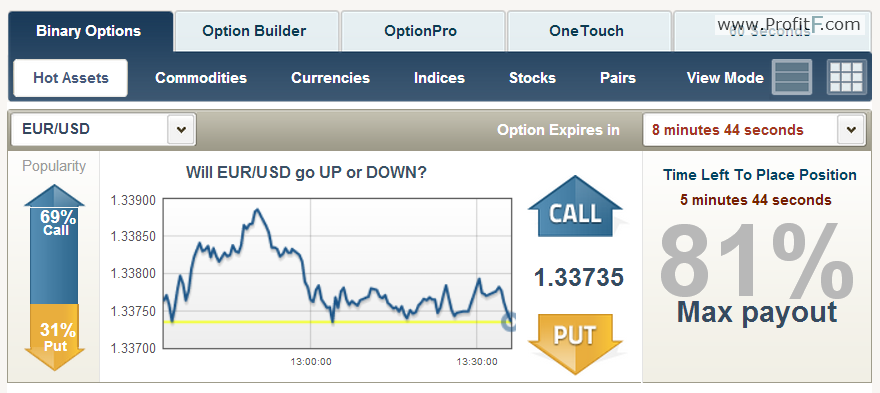Switch to list view mode icon
The height and width of the screenshot is (393, 880).
[792, 77]
